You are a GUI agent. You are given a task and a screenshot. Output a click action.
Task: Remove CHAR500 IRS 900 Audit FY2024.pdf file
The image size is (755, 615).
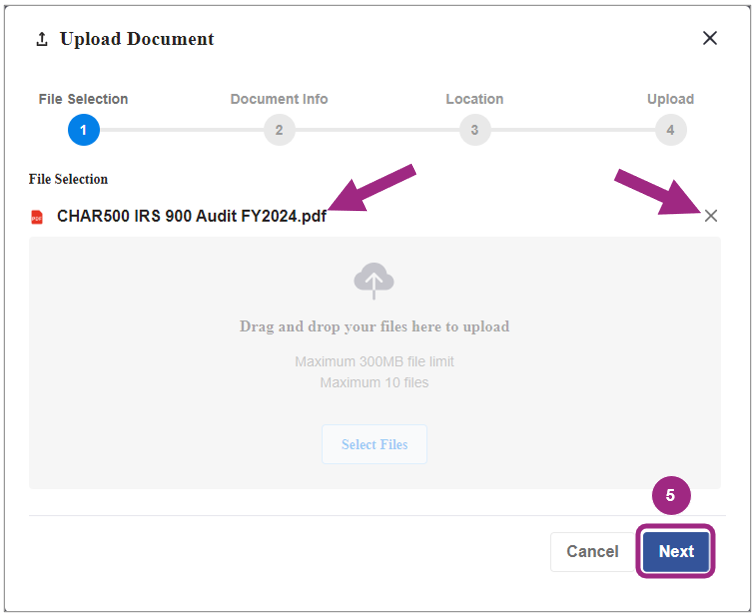pyautogui.click(x=711, y=216)
